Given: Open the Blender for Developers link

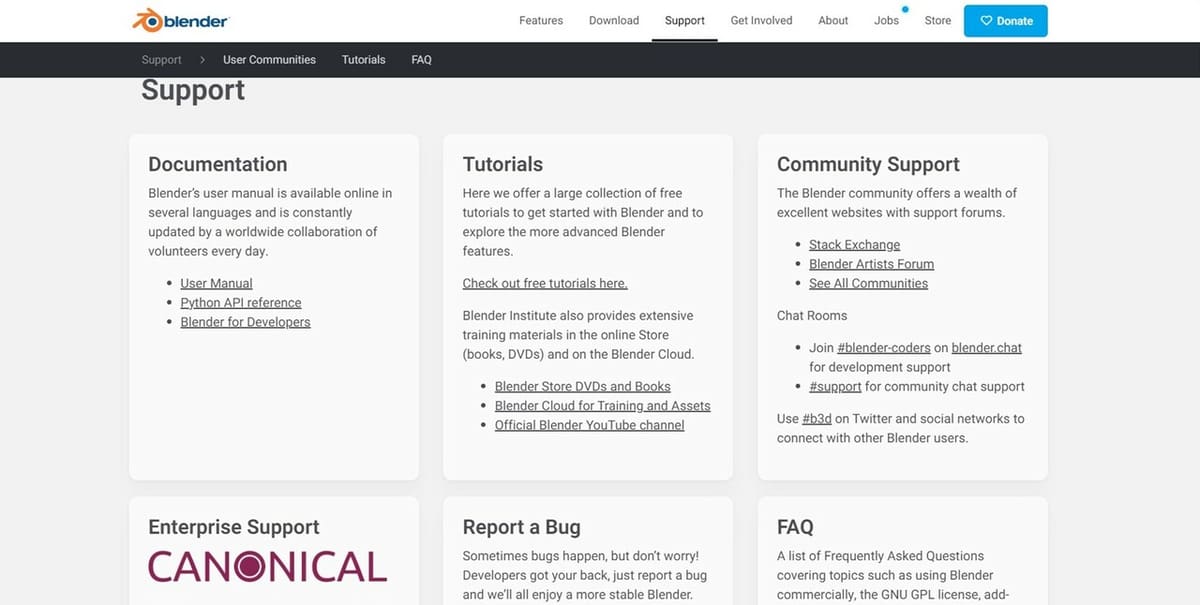Looking at the screenshot, I should pyautogui.click(x=246, y=322).
